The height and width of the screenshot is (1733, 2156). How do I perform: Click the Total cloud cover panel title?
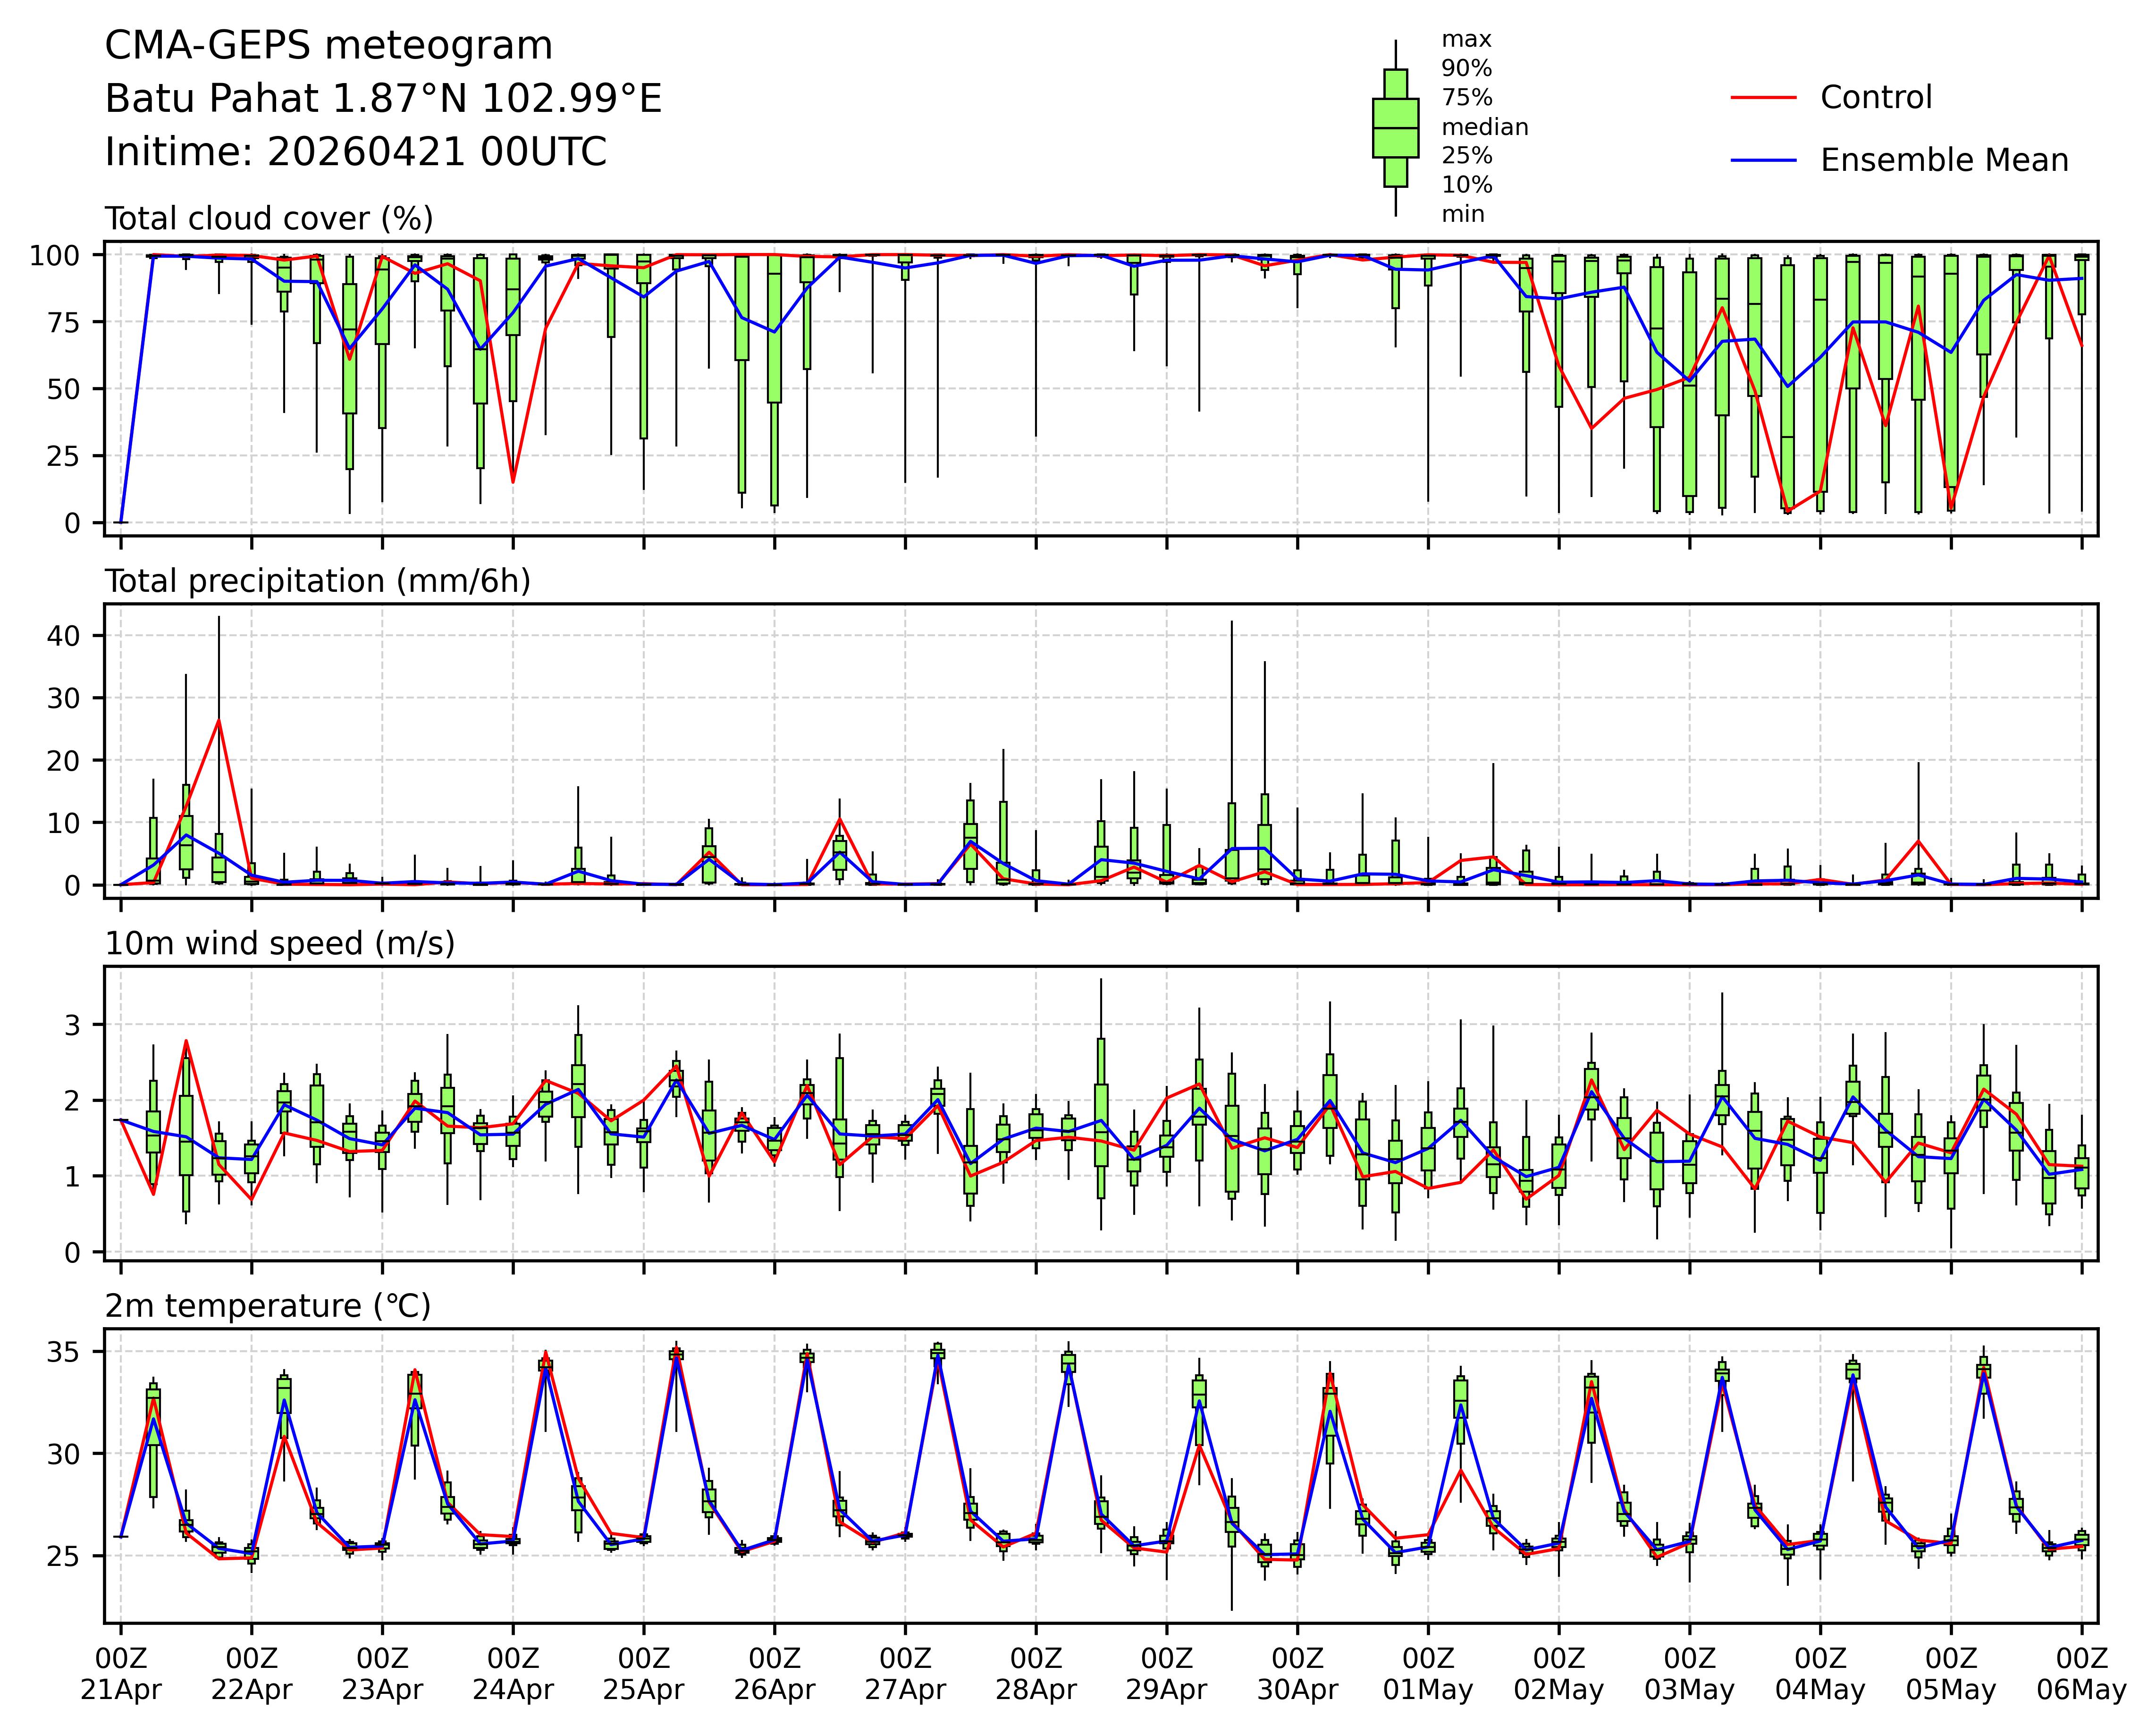point(269,219)
